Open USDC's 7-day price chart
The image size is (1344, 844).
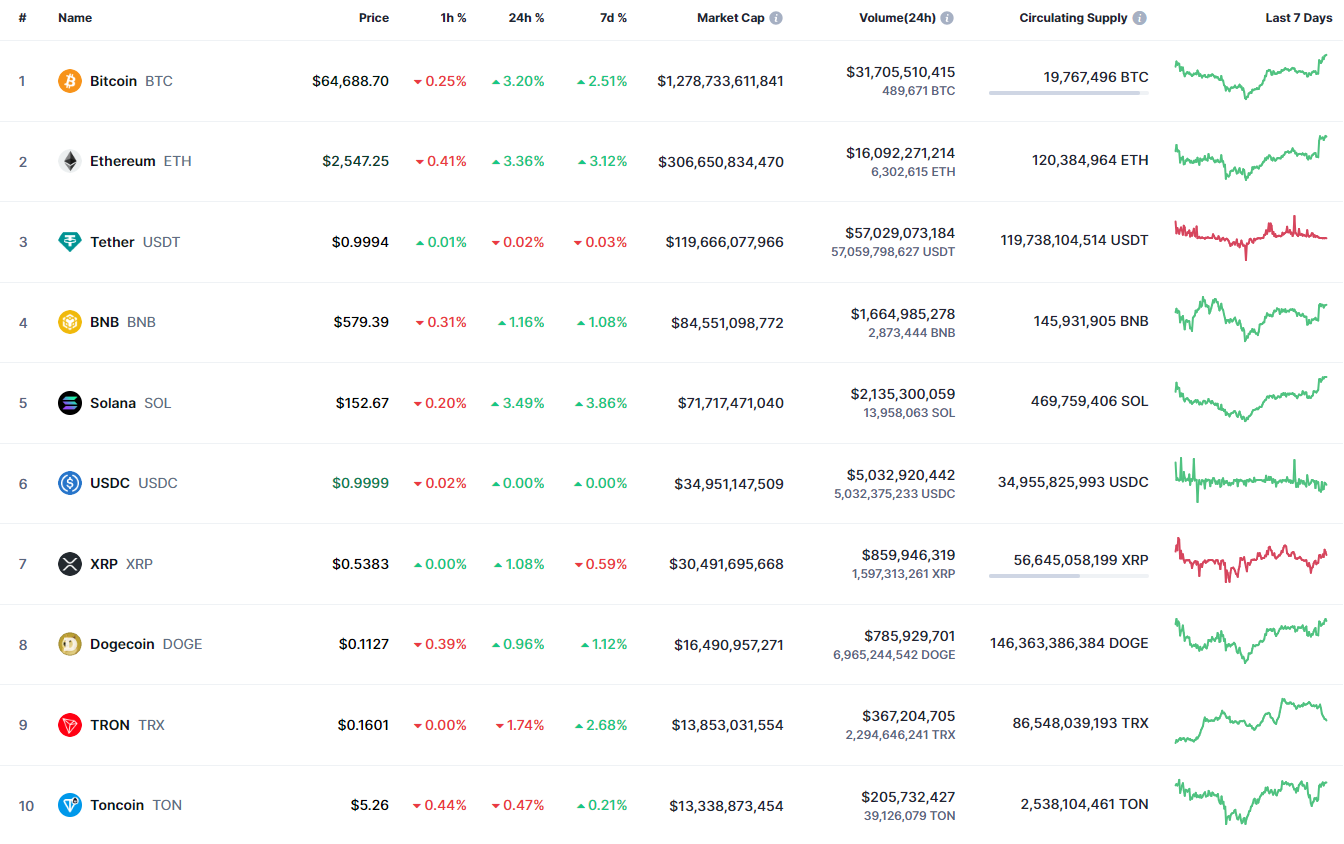[x=1251, y=480]
